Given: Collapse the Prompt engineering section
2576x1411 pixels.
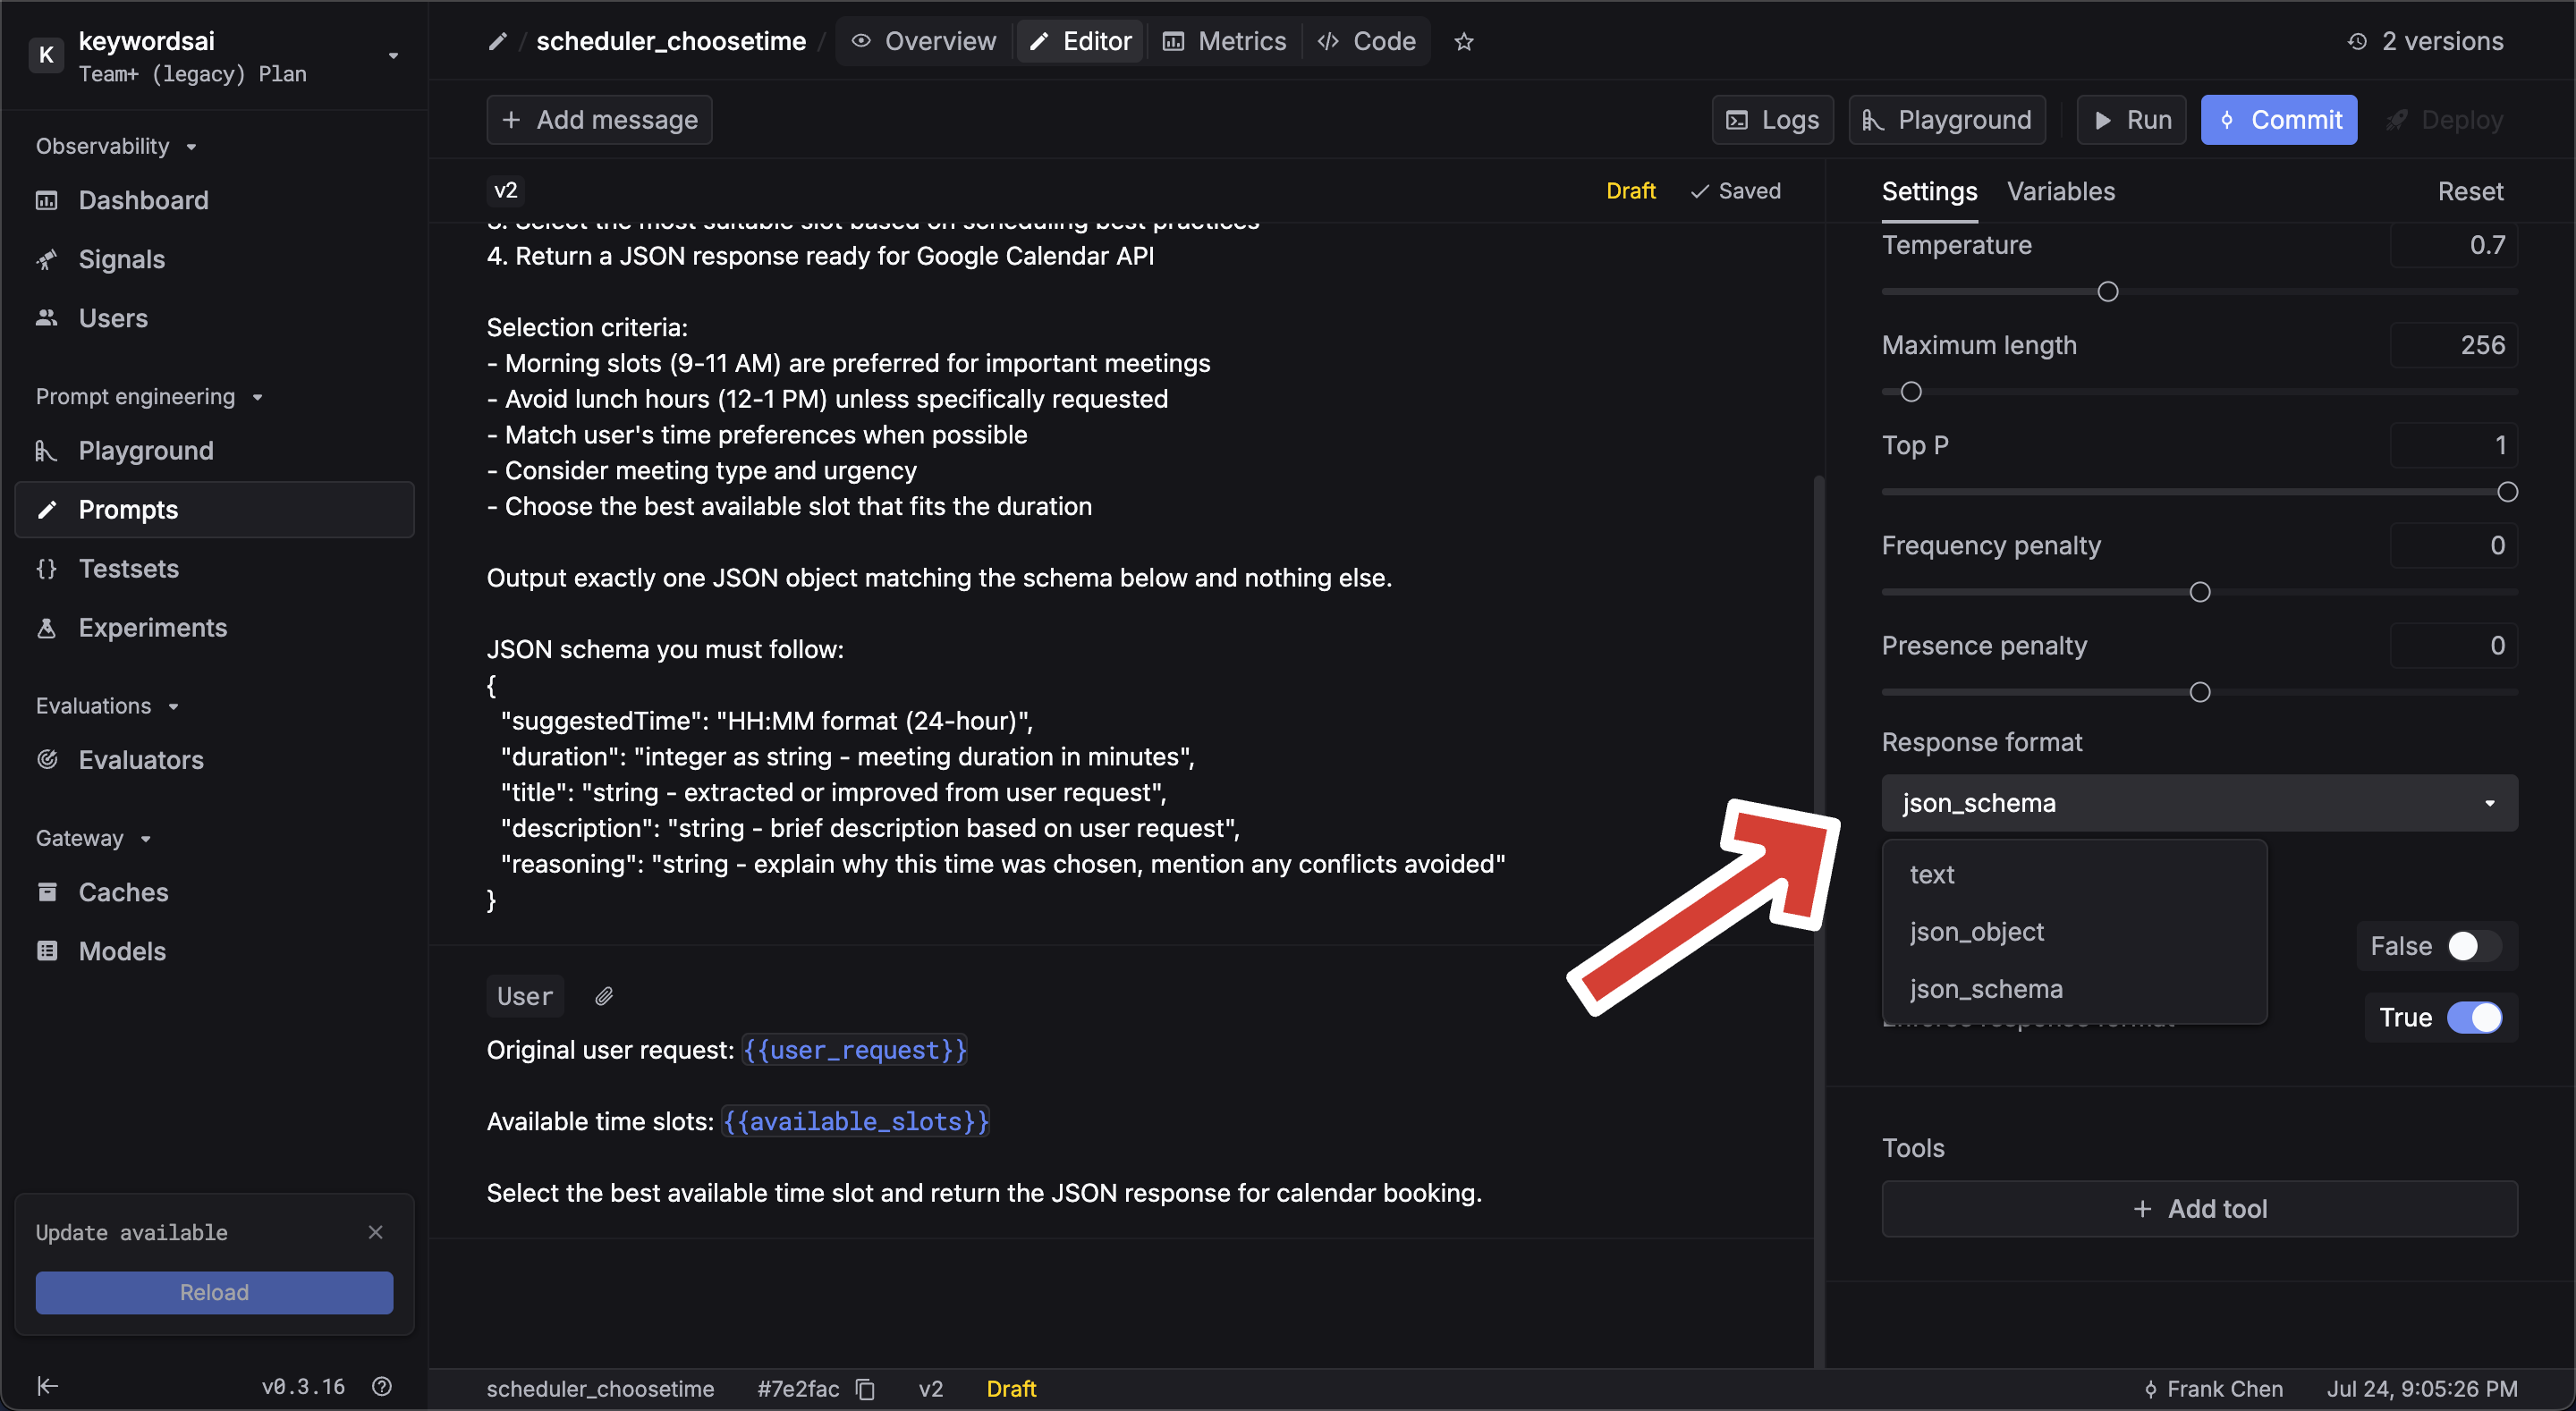Looking at the screenshot, I should tap(149, 396).
